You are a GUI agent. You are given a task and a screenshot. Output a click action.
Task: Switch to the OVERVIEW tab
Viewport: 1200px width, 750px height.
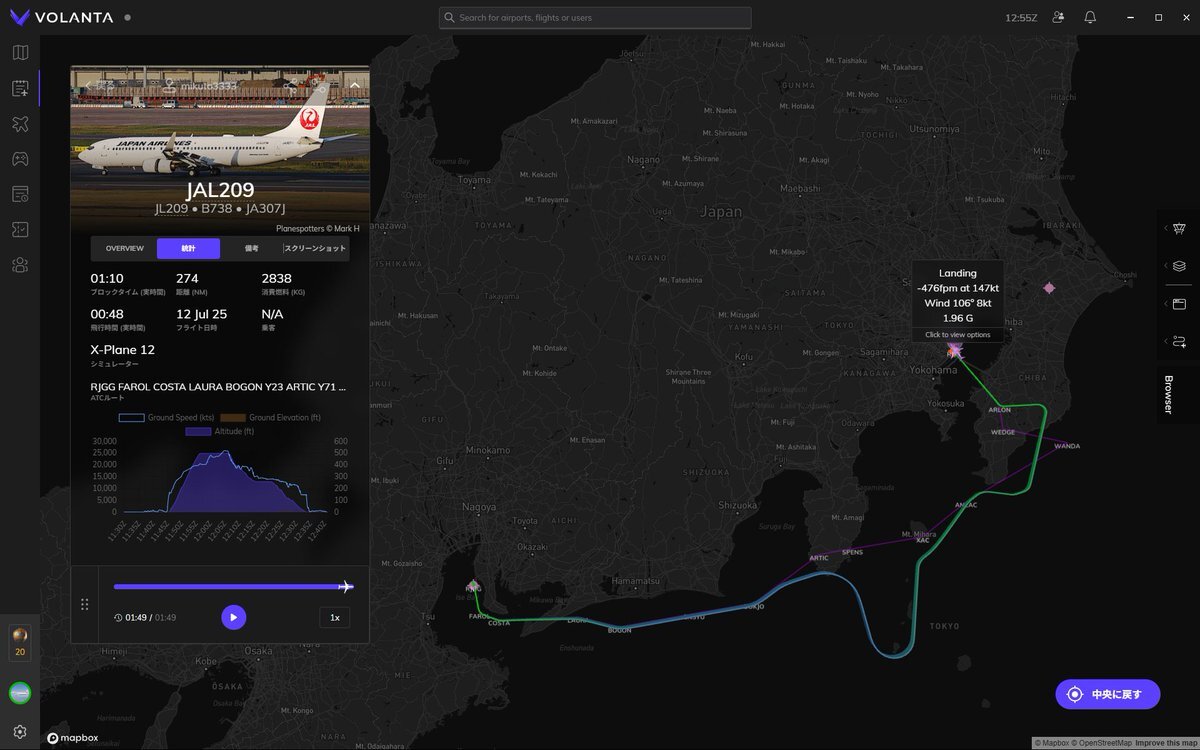125,248
